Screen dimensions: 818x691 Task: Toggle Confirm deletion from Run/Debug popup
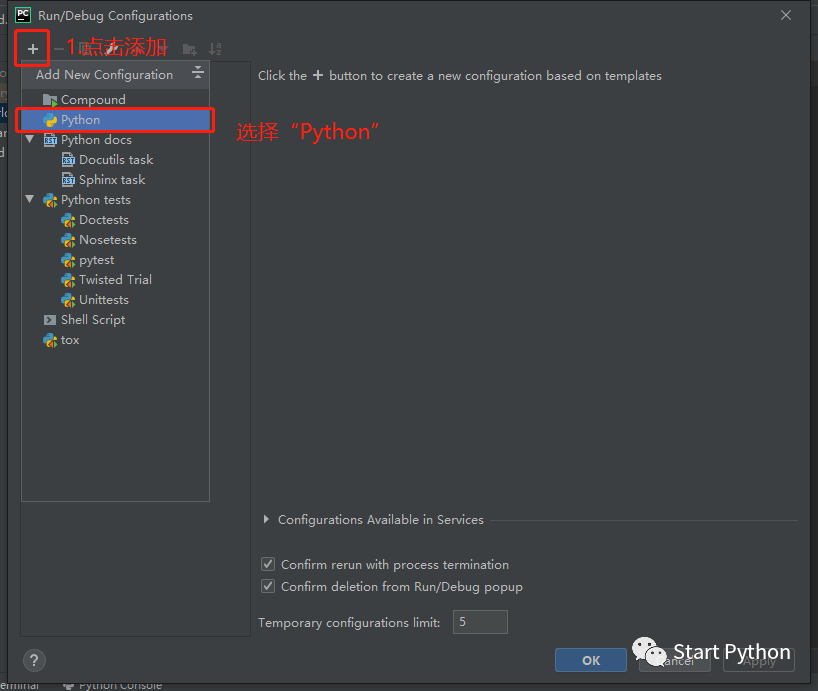pos(268,586)
